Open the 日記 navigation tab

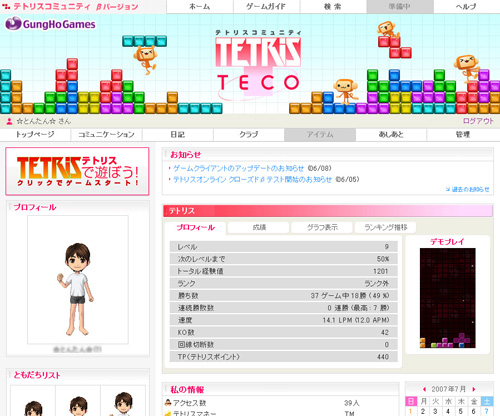[x=178, y=134]
